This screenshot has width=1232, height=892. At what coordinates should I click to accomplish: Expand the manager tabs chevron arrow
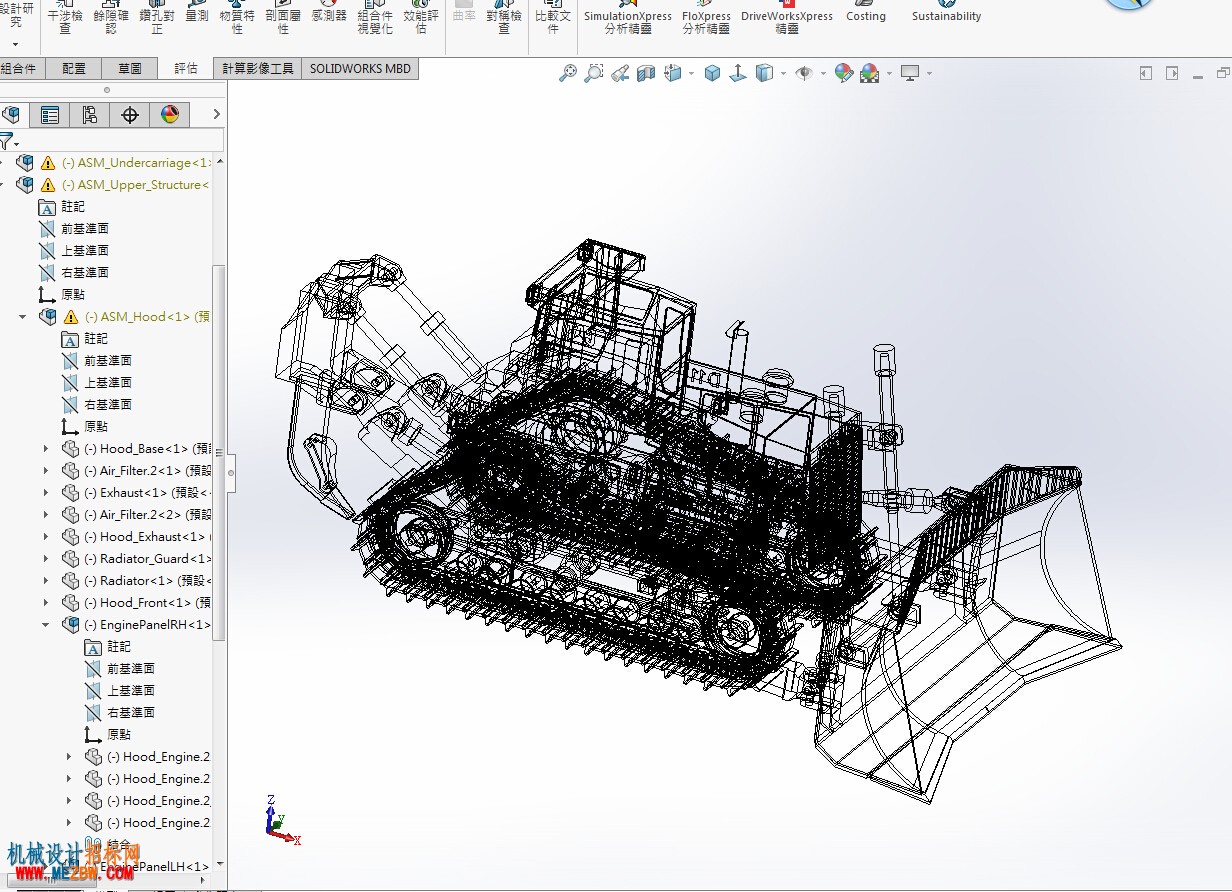216,115
